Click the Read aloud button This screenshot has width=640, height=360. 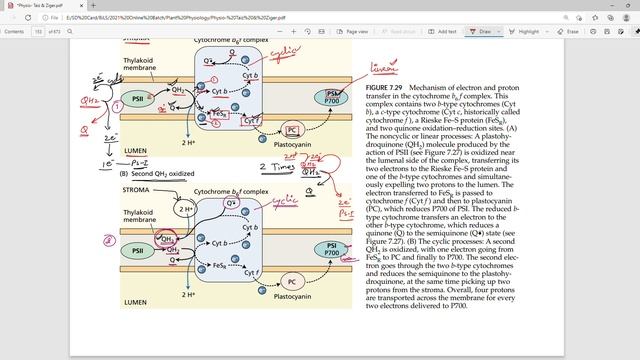point(398,31)
